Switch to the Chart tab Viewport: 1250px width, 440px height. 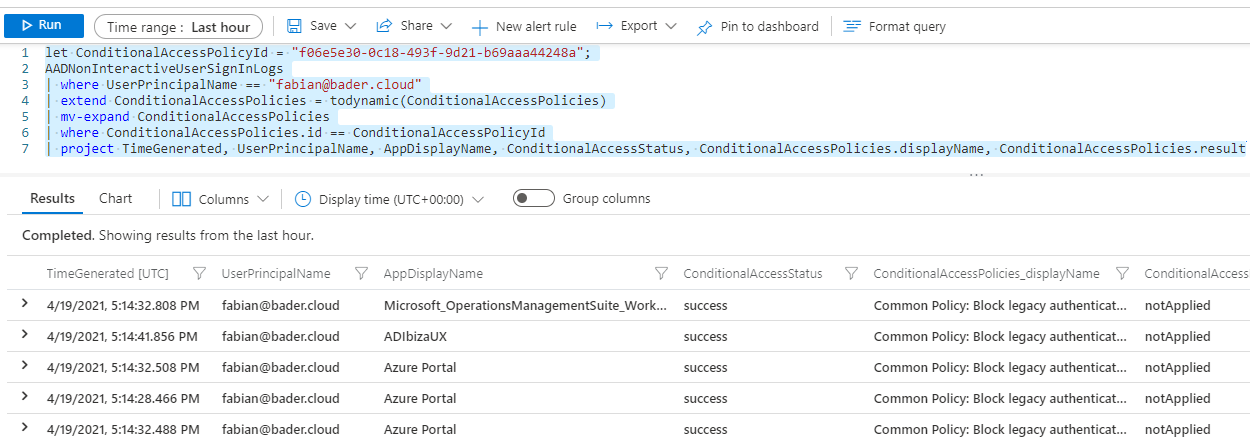click(115, 198)
